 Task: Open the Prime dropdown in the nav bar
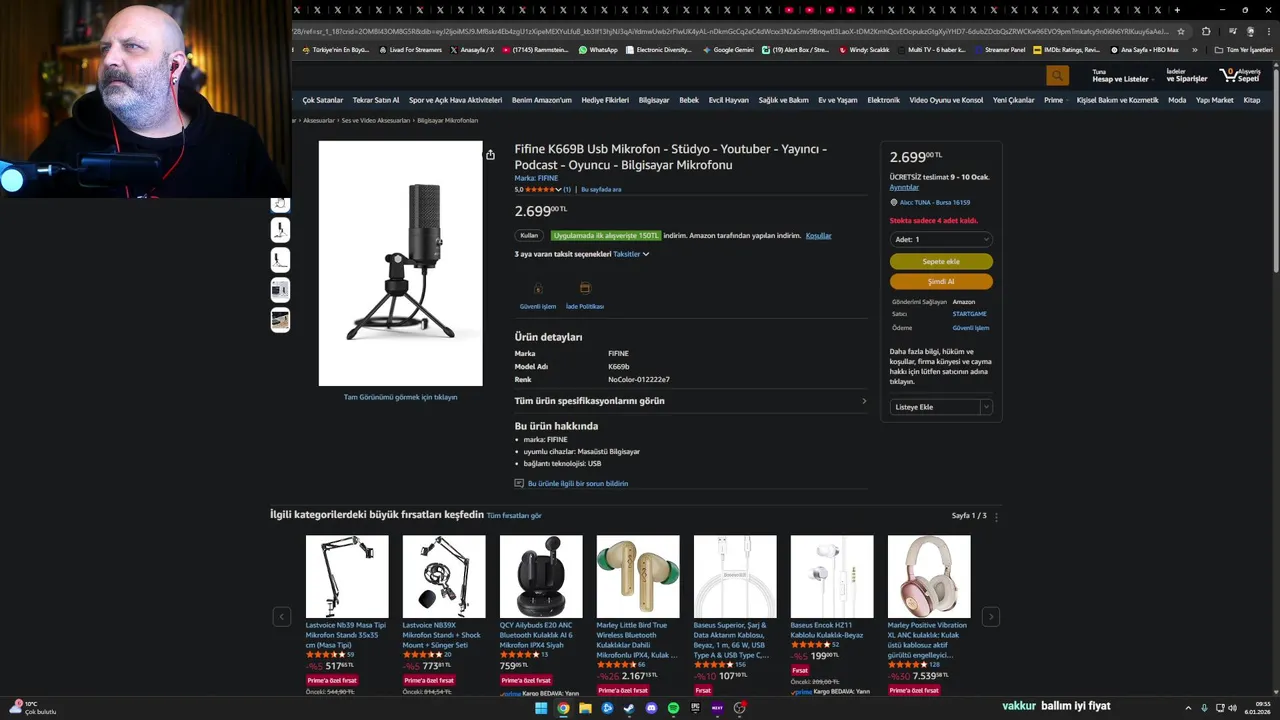[x=1056, y=100]
